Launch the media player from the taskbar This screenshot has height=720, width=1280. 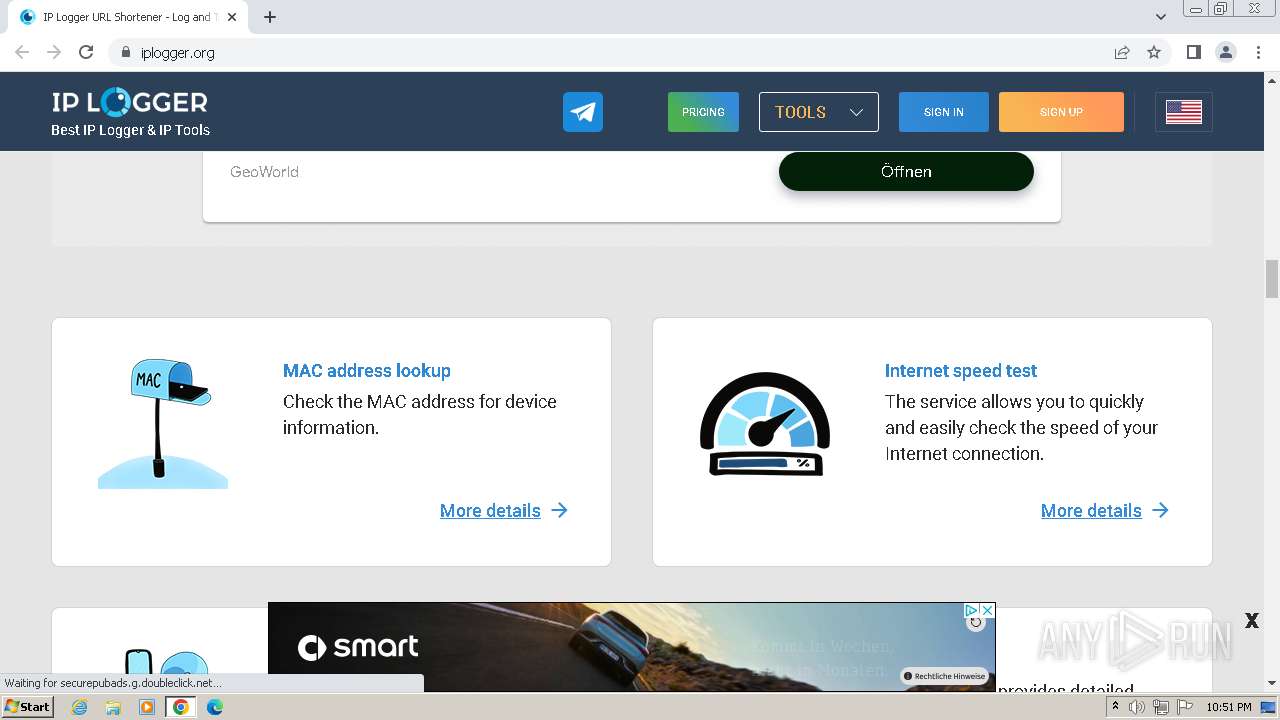pos(147,707)
